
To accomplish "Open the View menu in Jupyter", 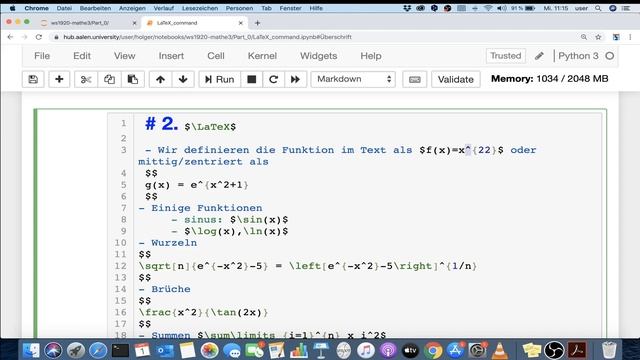I will coord(124,56).
